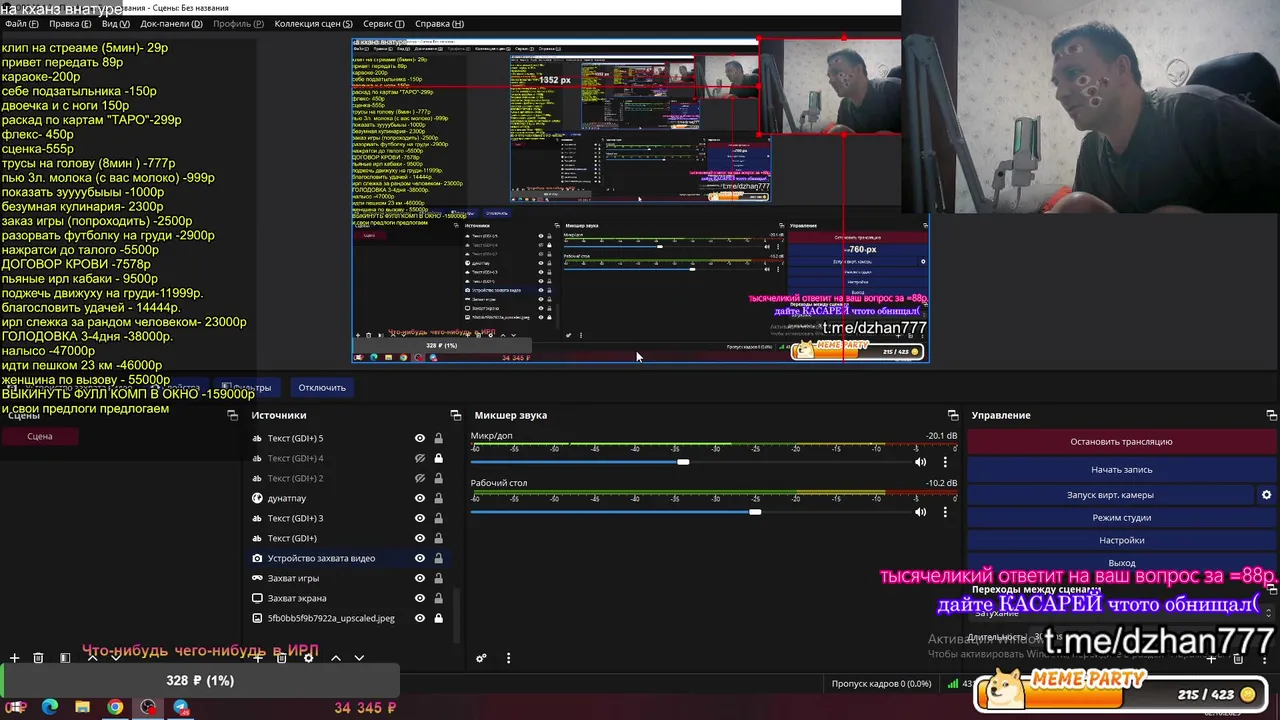Toggle lock on дунатпау source

click(x=438, y=498)
